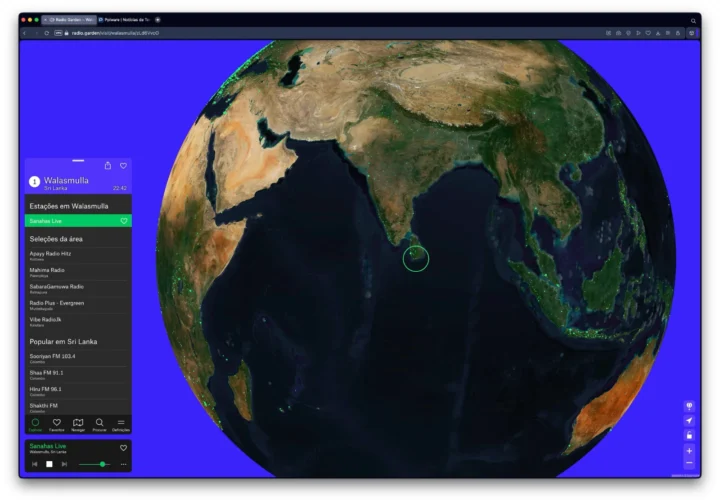
Task: Toggle heart in the bottom player bar
Action: click(123, 447)
